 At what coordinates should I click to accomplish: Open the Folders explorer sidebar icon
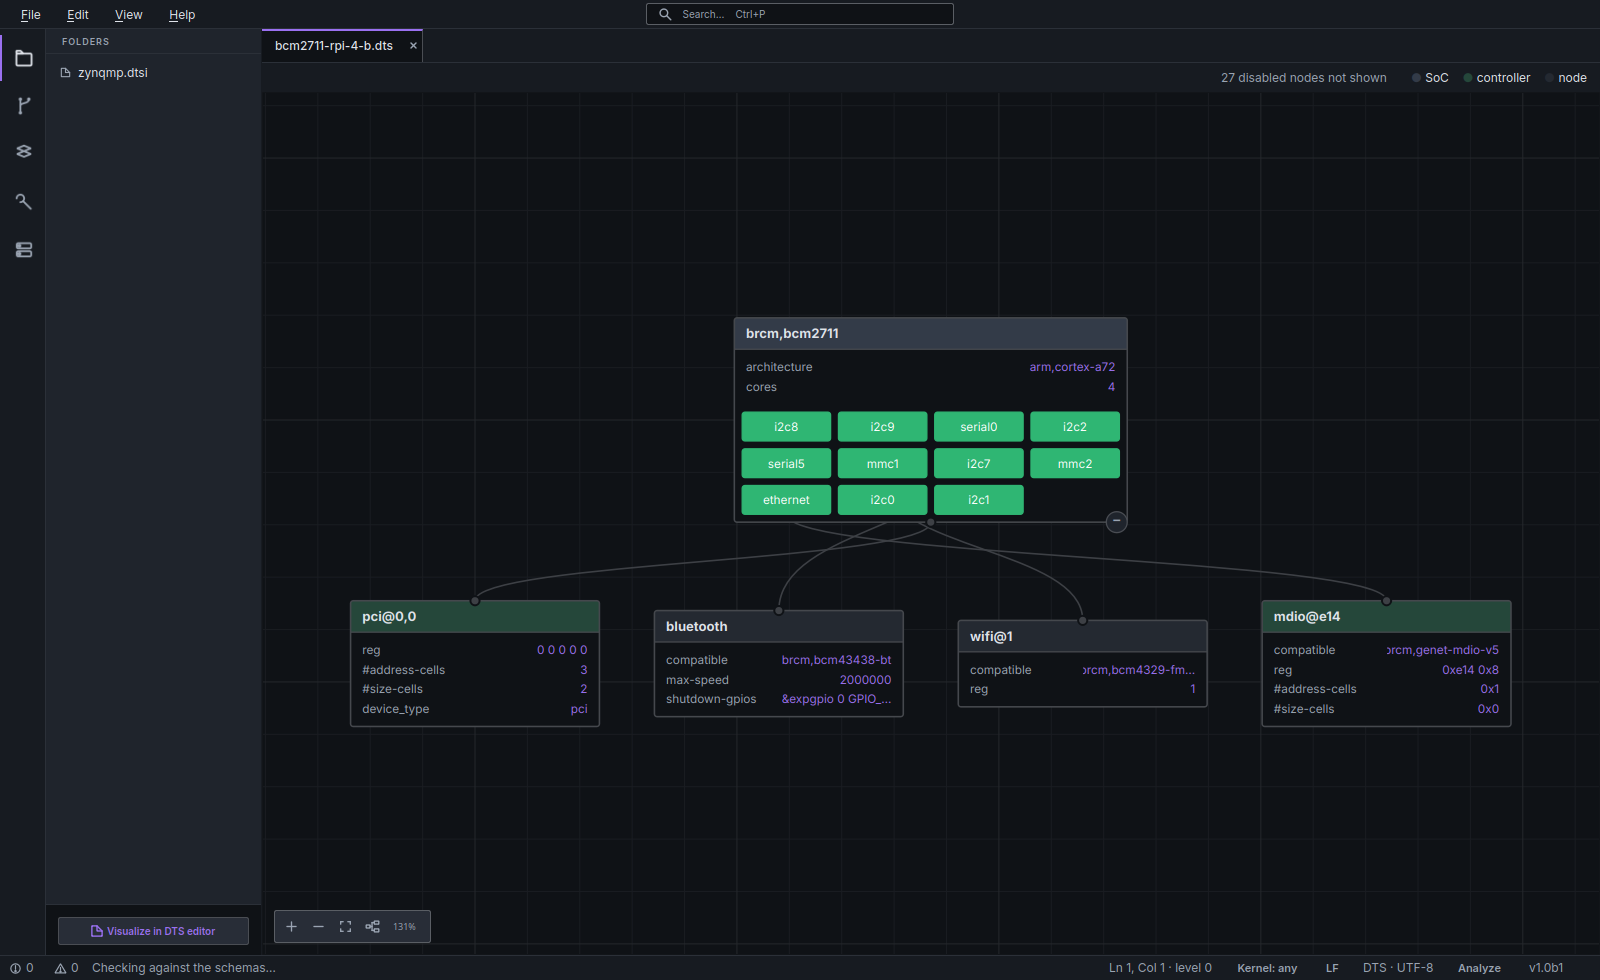tap(24, 58)
